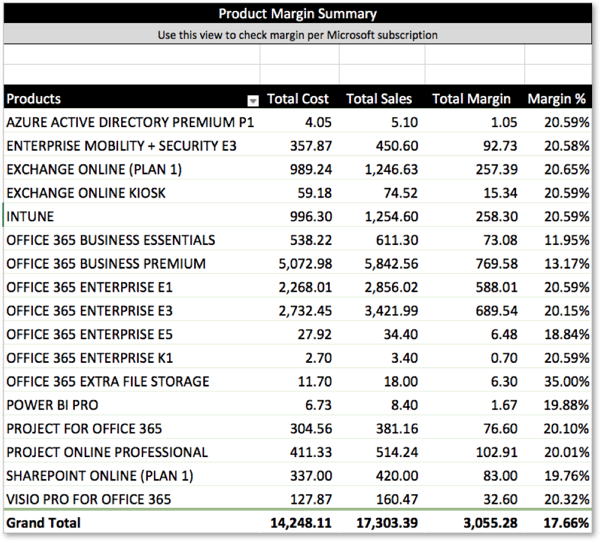600x541 pixels.
Task: Select the INTUNE product cell
Action: point(30,217)
